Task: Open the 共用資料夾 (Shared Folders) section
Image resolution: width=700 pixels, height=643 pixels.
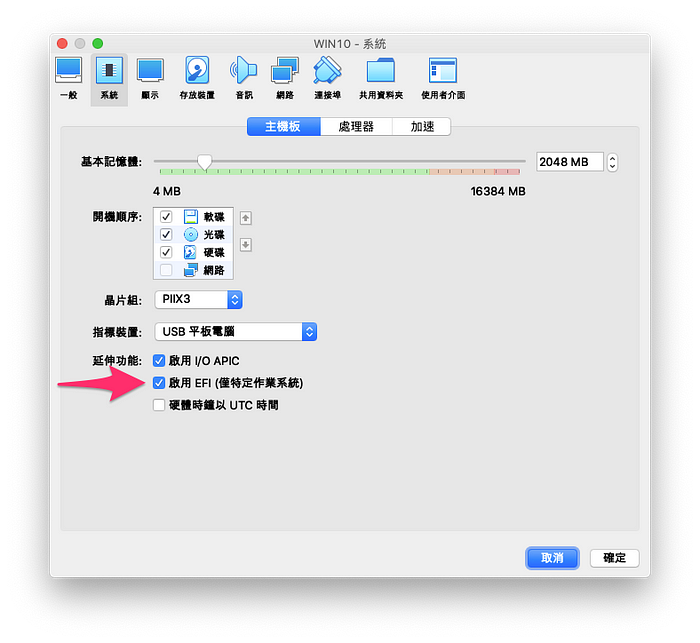Action: tap(381, 78)
